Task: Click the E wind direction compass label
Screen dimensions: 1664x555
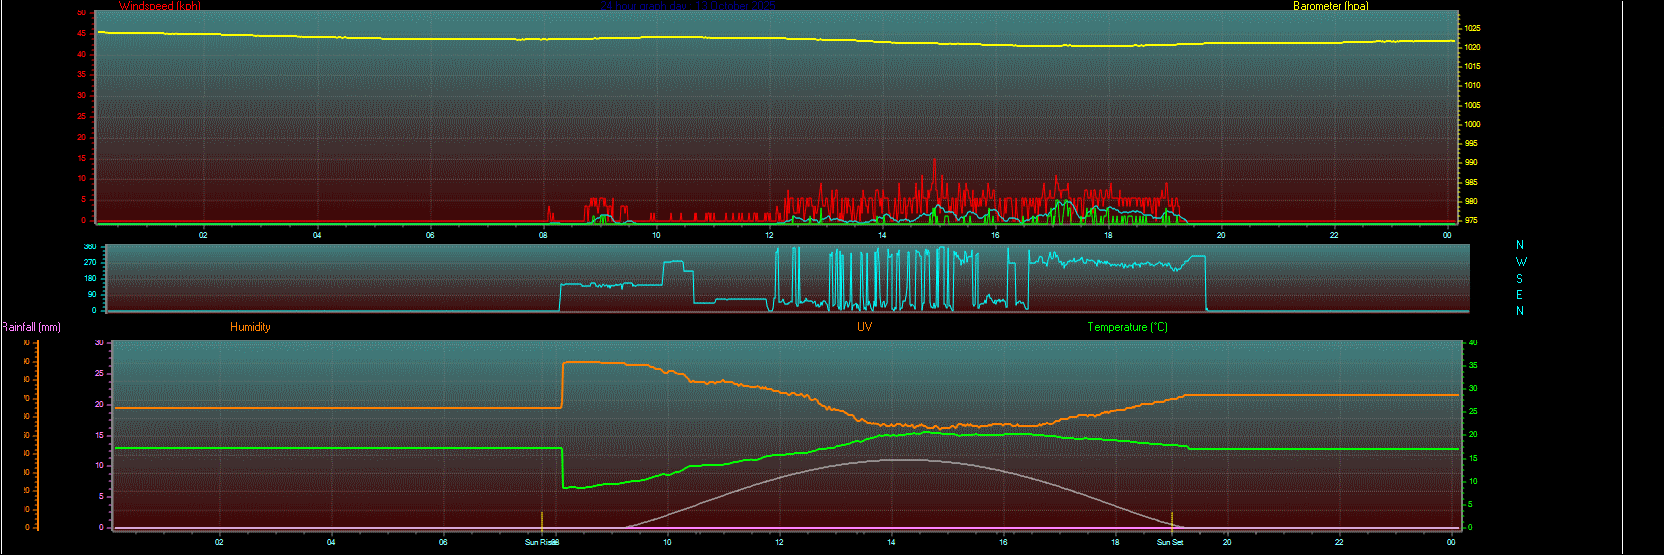Action: pos(1520,295)
